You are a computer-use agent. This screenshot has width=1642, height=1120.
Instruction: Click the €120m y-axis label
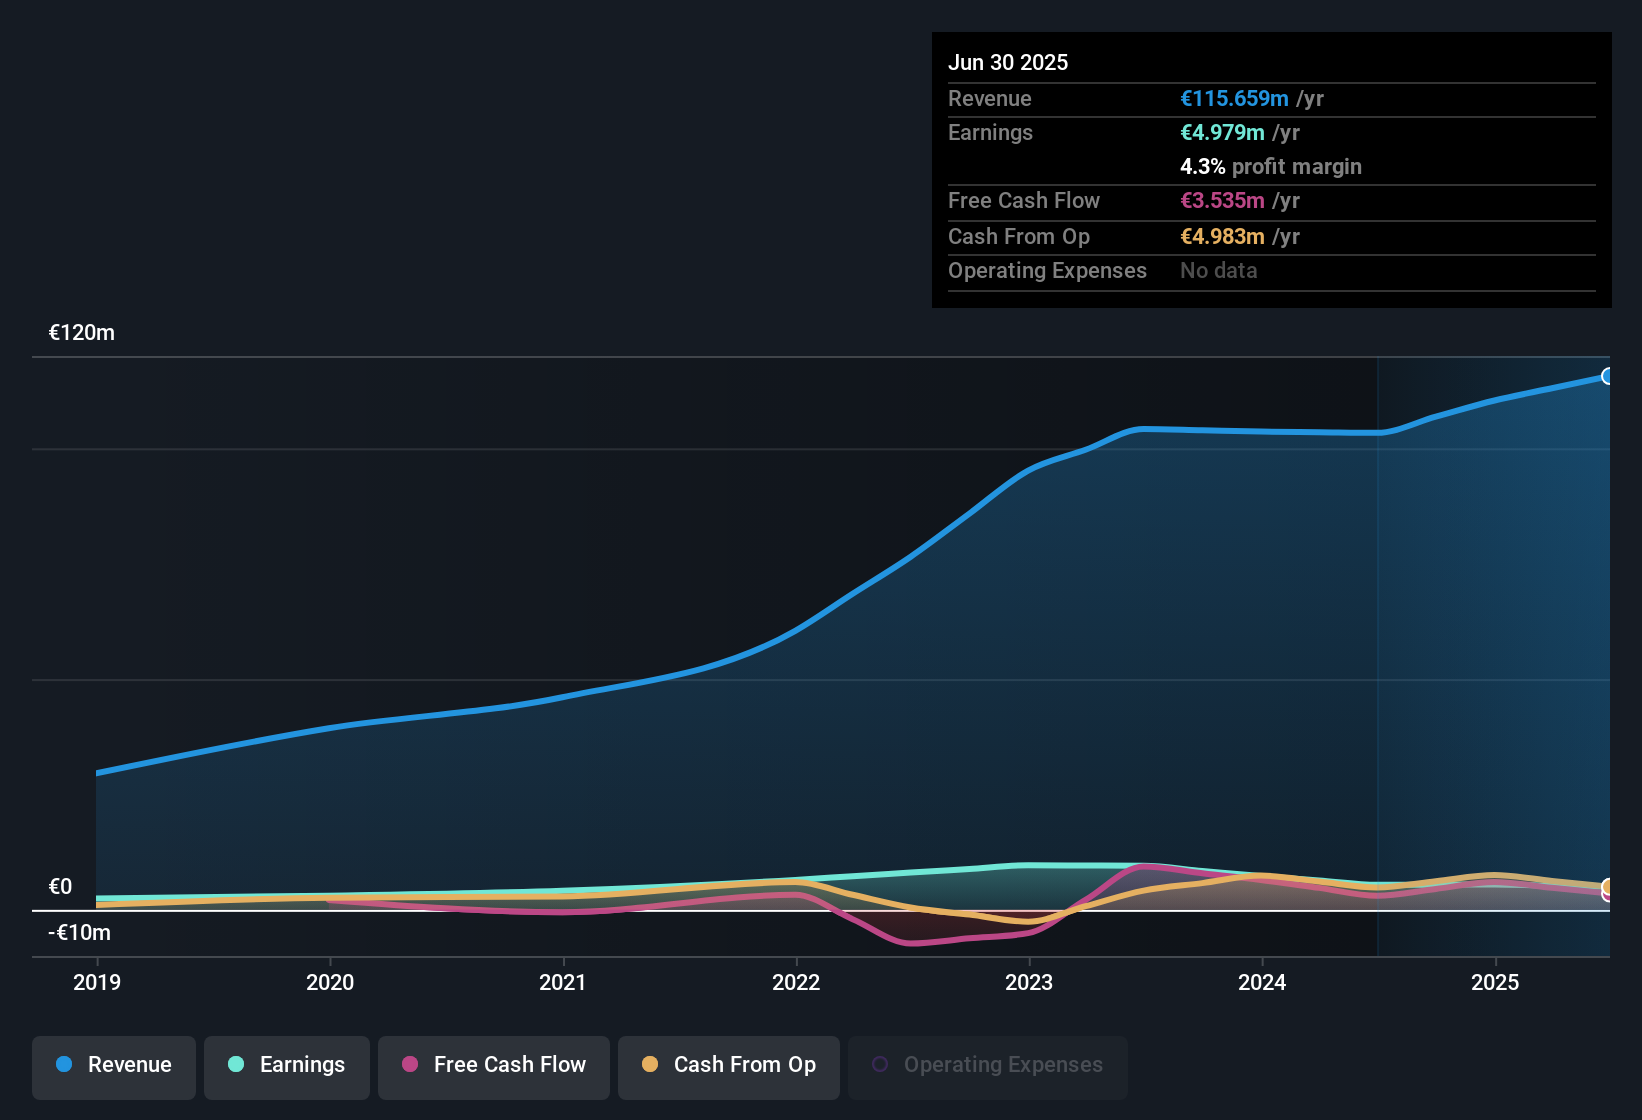(82, 333)
